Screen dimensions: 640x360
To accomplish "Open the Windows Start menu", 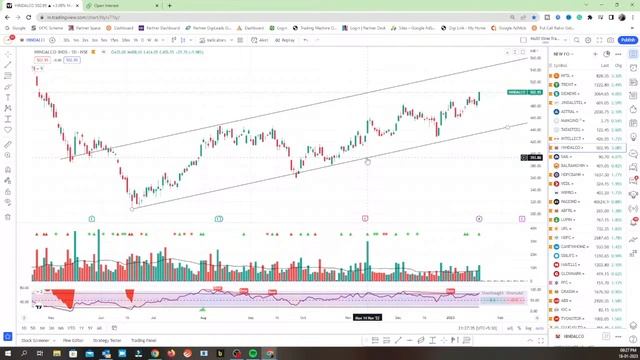I will coord(8,353).
